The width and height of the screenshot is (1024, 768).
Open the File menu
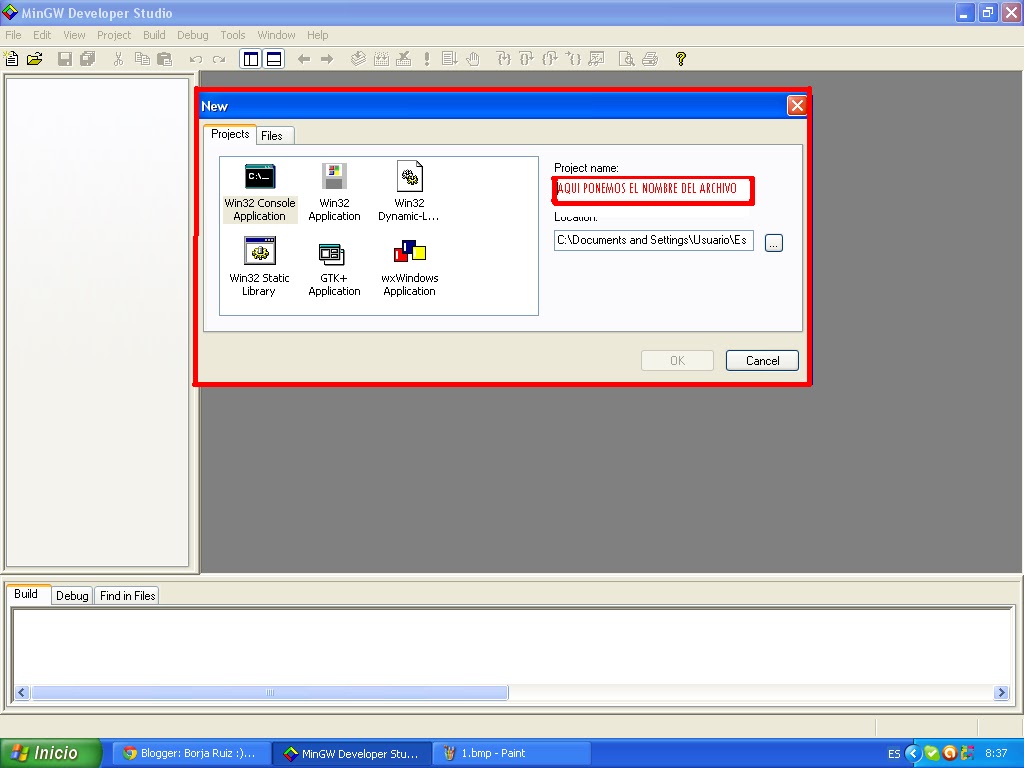(13, 35)
